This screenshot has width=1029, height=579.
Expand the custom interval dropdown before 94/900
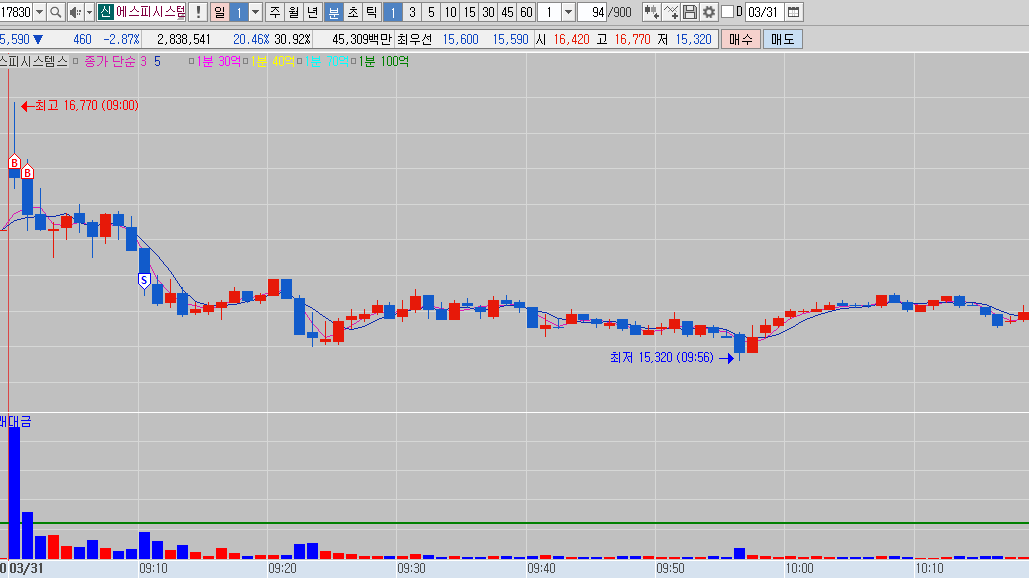(x=568, y=12)
